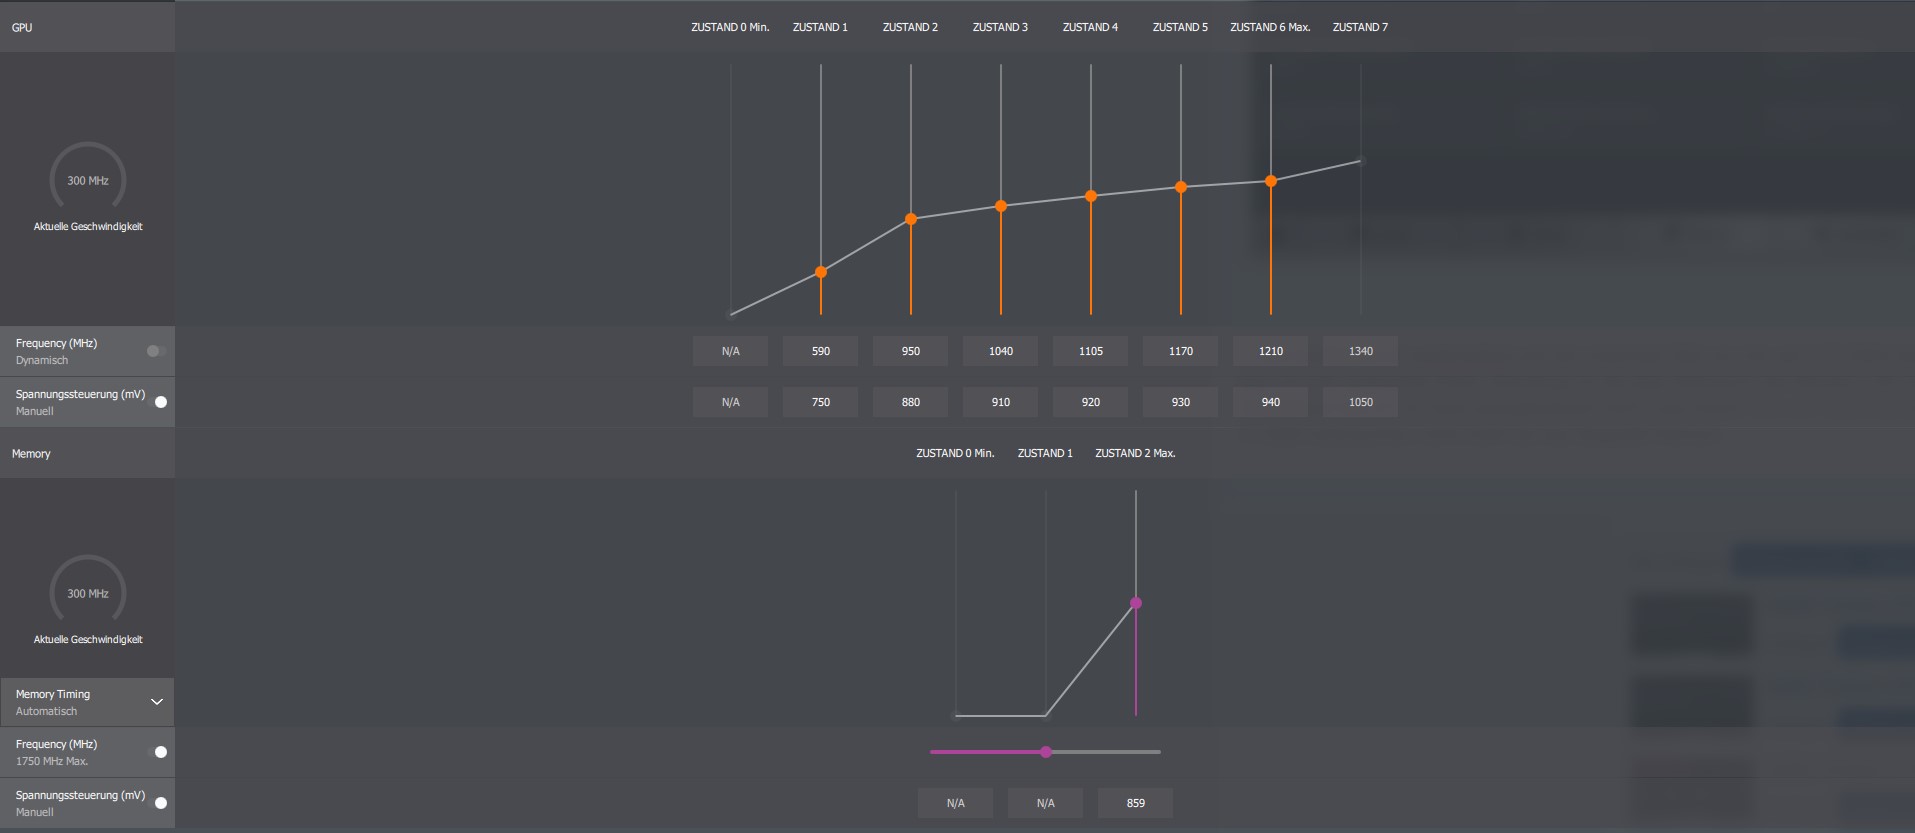Click memory header ZUSTAND 0 Min.

955,453
